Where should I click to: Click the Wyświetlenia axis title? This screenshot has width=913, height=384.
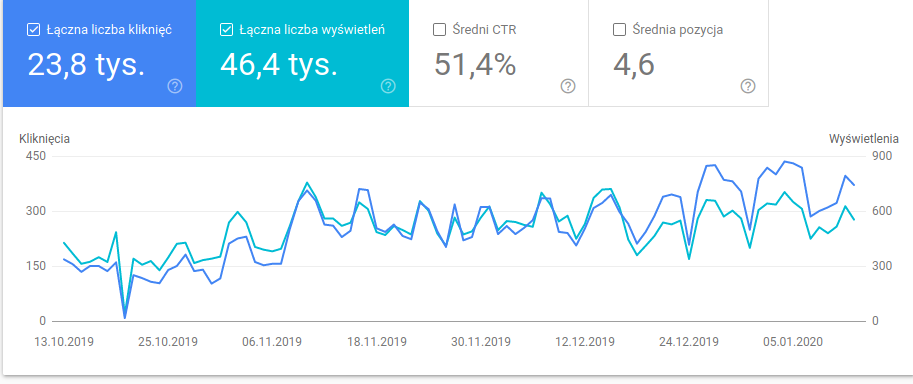click(864, 139)
